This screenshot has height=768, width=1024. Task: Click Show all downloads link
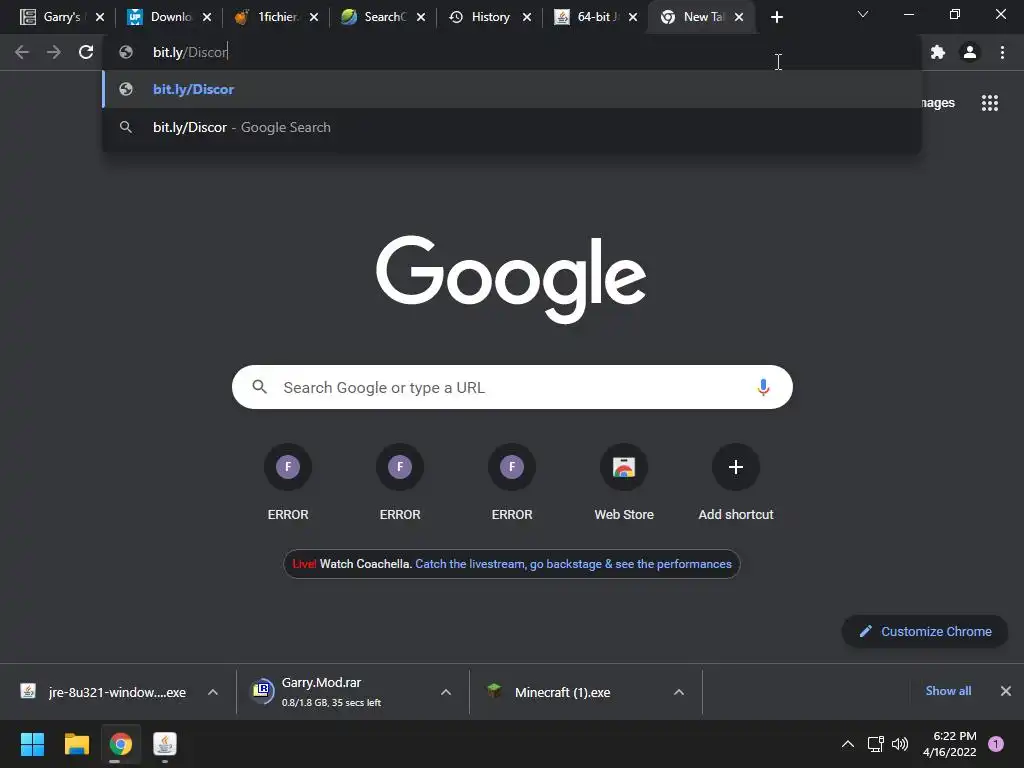point(948,691)
